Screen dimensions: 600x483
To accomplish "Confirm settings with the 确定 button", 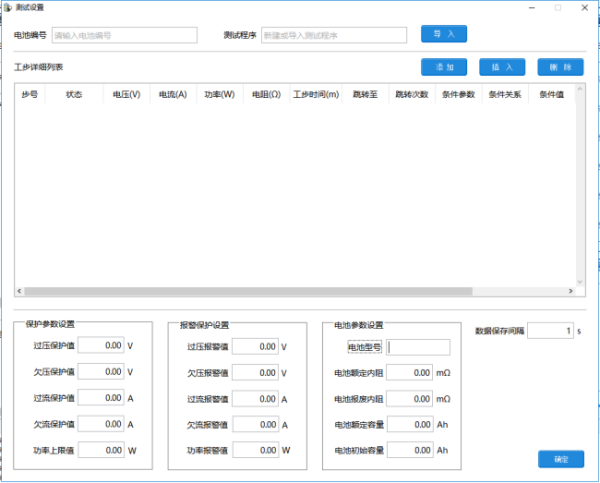I will click(560, 459).
